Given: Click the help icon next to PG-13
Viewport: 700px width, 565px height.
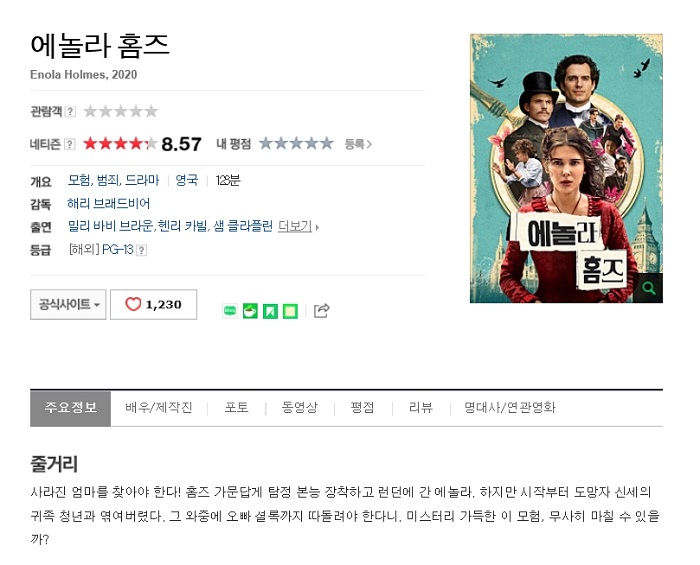Looking at the screenshot, I should coord(141,250).
